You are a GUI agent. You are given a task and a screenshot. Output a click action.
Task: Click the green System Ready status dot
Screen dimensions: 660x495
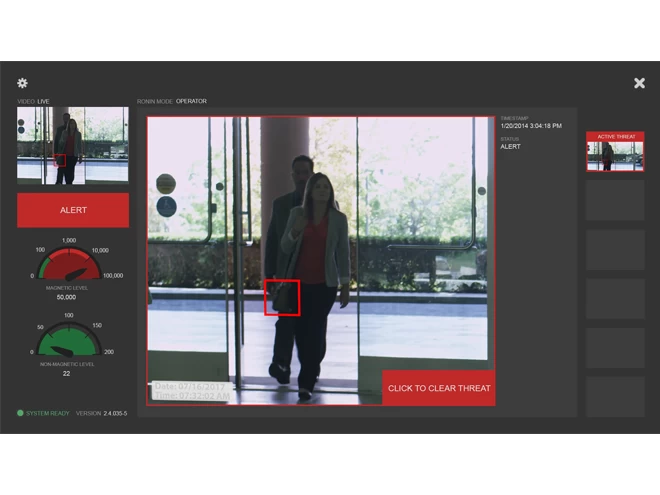(x=20, y=412)
